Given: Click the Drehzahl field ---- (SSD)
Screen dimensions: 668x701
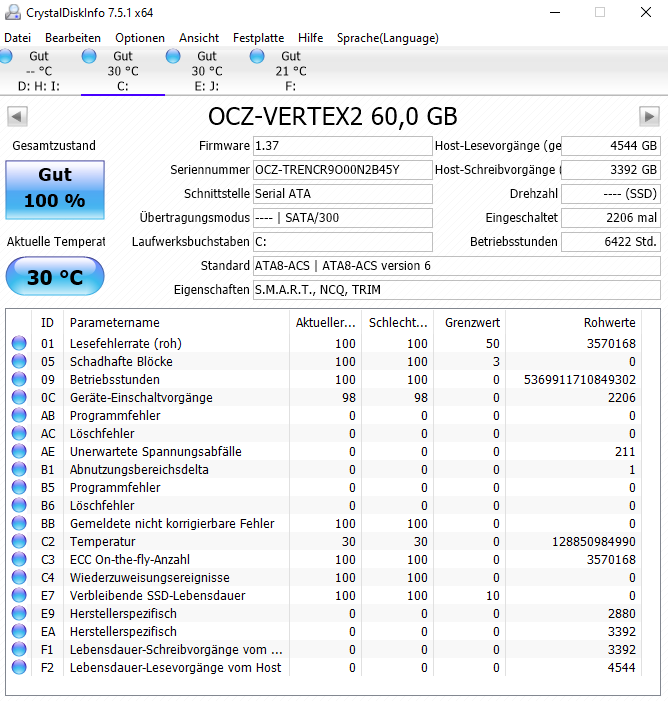Looking at the screenshot, I should (611, 194).
